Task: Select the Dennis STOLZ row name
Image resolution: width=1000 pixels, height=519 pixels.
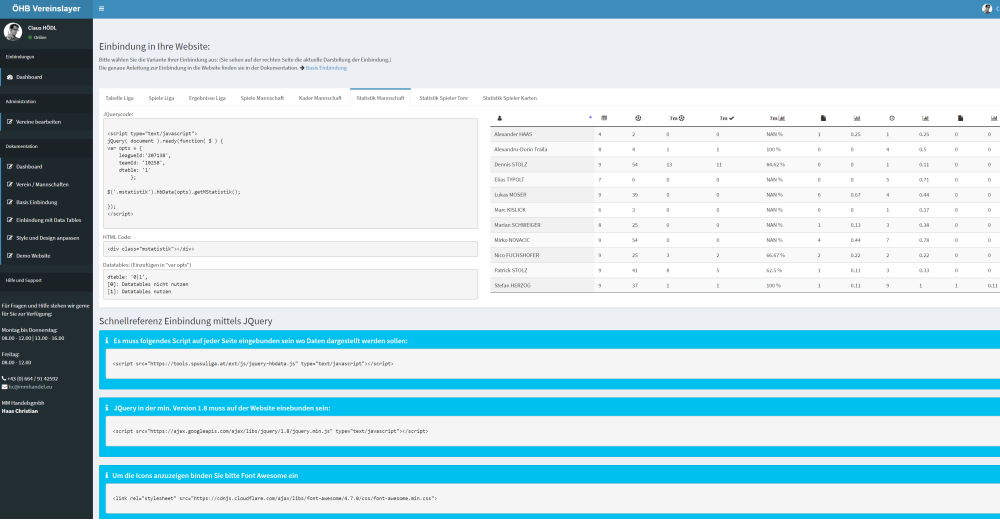Action: 510,164
